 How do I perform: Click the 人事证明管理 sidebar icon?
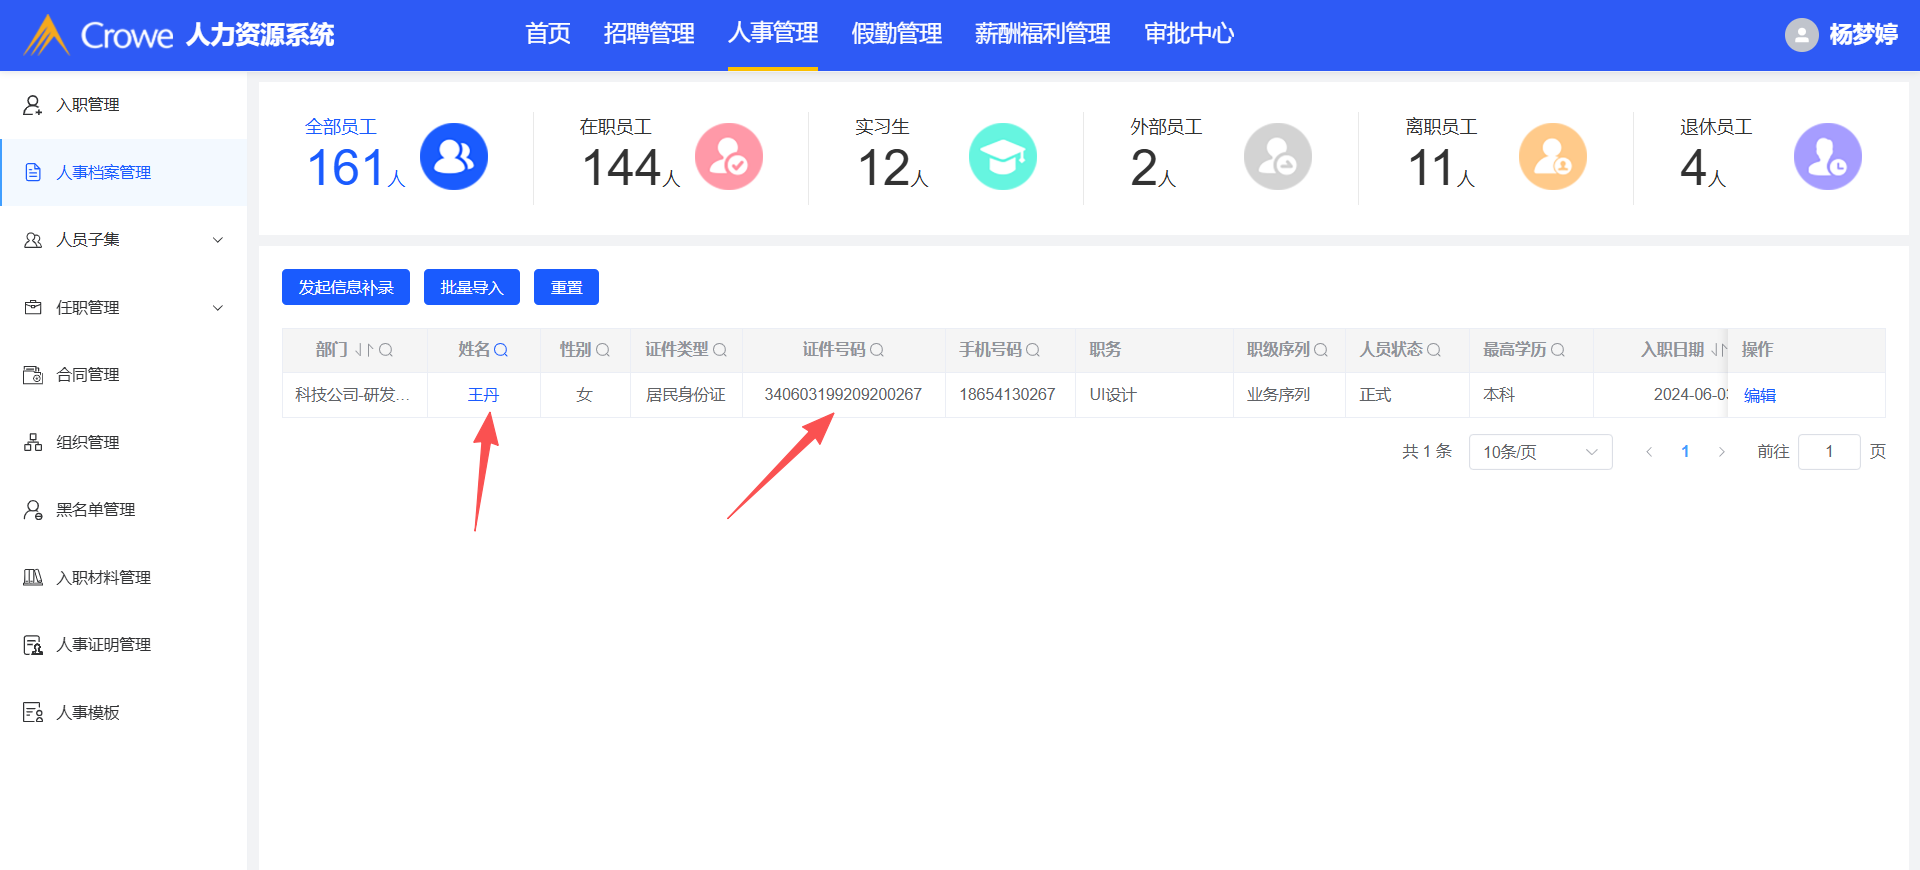click(x=33, y=645)
